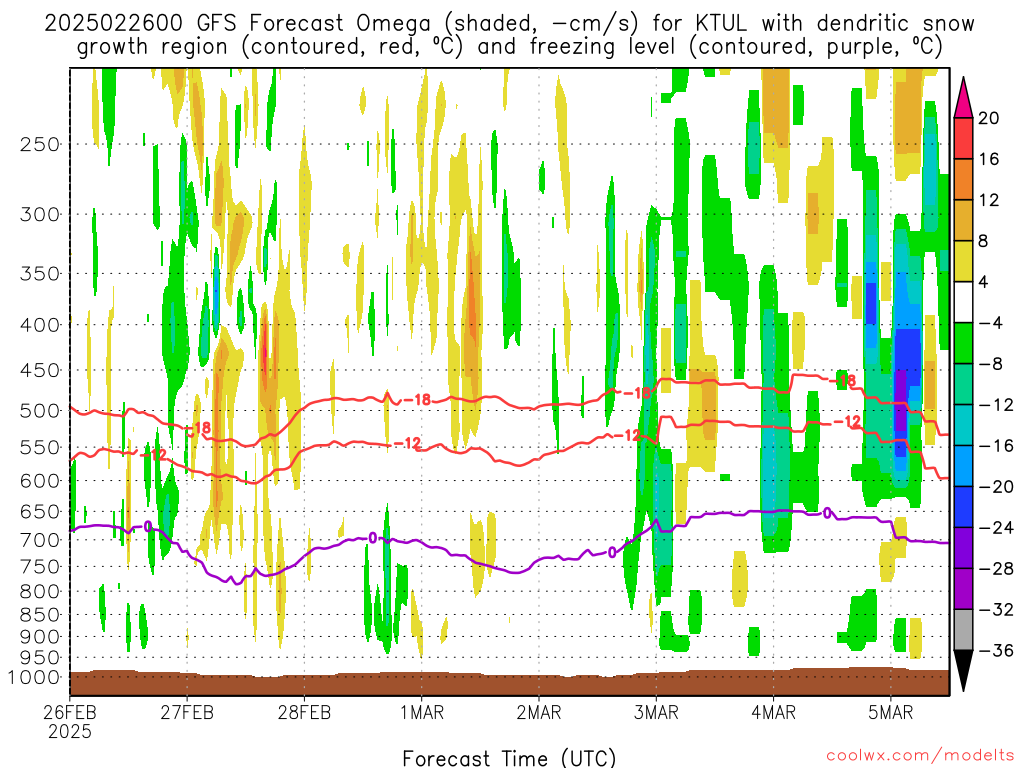1024x768 pixels.
Task: Select the purple -24 to -28 colorbar swatch
Action: (963, 548)
